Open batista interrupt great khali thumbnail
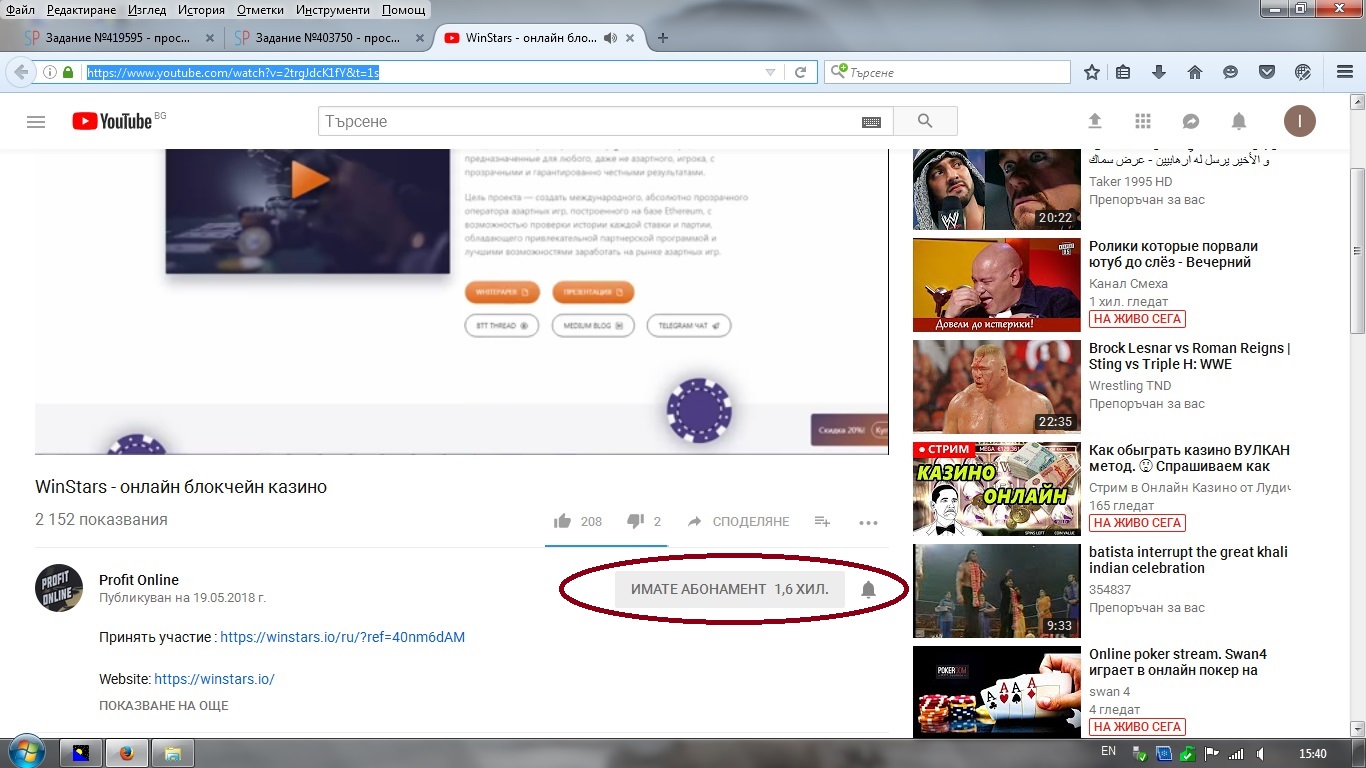 point(997,590)
